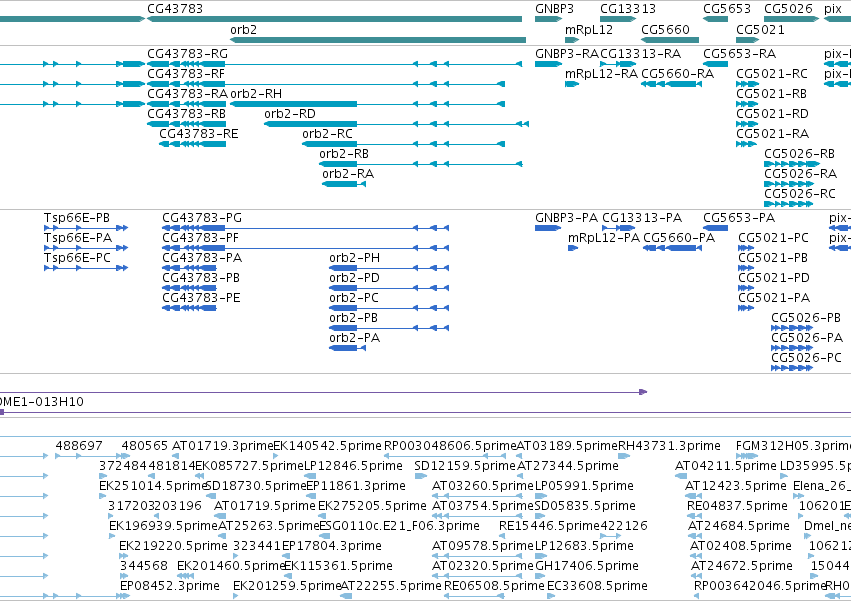Open transcript CG5653-RA
851x601 pixels.
[740, 54]
